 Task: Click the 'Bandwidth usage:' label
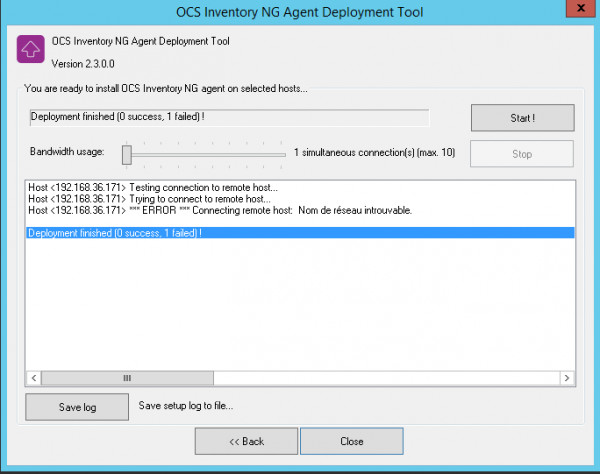coord(67,151)
